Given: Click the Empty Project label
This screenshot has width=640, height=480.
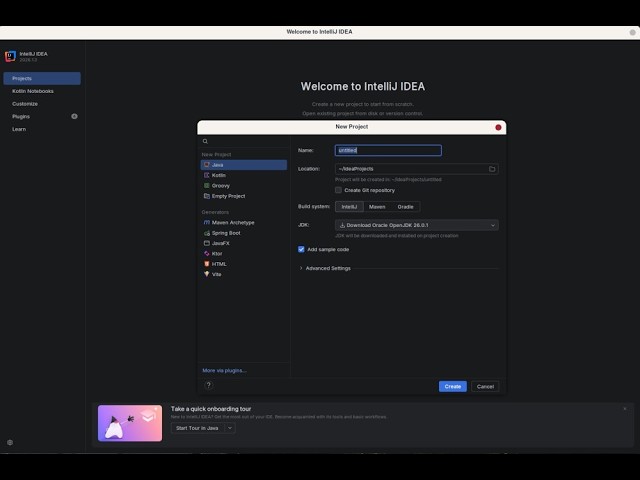Looking at the screenshot, I should click(x=229, y=196).
